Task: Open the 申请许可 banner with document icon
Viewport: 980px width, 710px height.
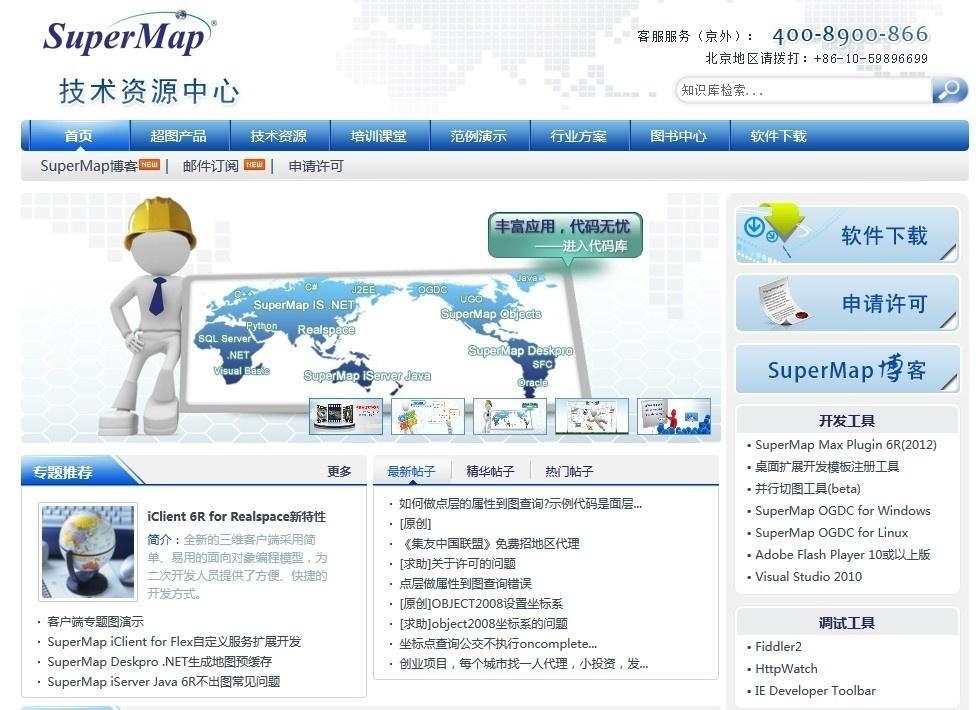Action: click(x=847, y=303)
